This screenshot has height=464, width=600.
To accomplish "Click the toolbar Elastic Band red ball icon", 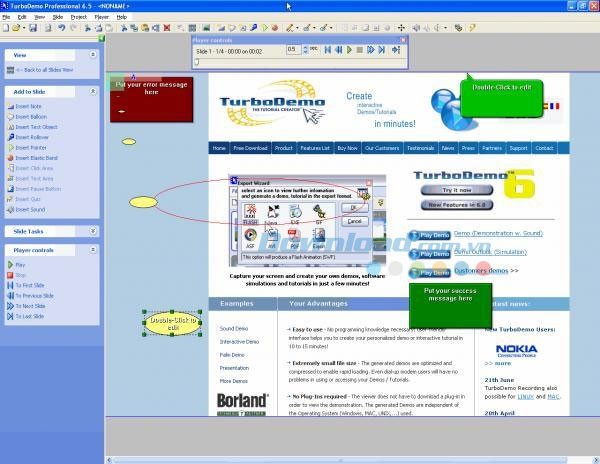I will 274,28.
